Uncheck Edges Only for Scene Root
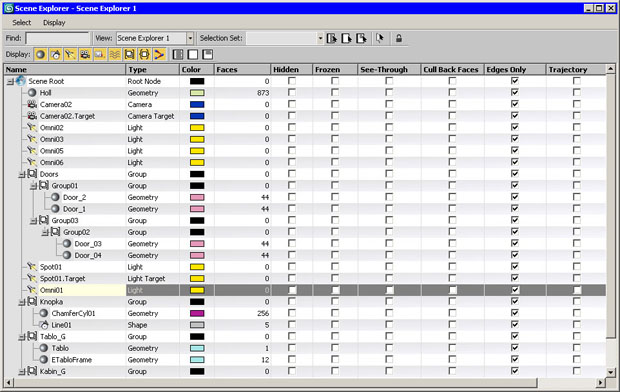620x392 pixels. click(x=515, y=81)
